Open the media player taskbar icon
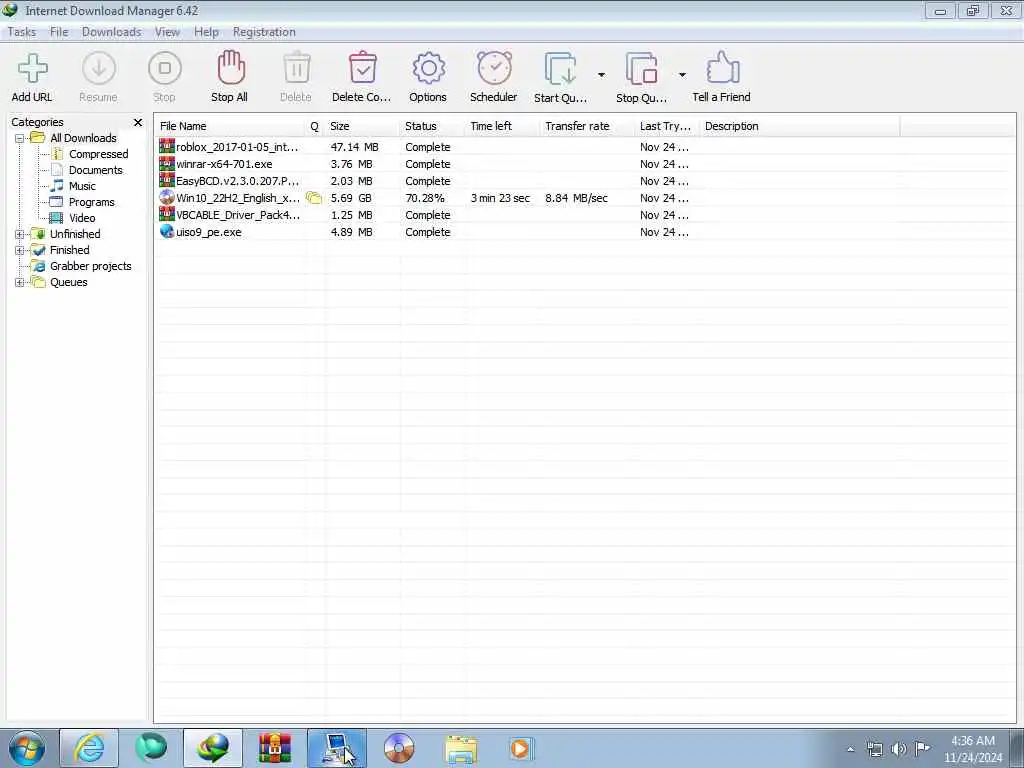 pos(522,748)
